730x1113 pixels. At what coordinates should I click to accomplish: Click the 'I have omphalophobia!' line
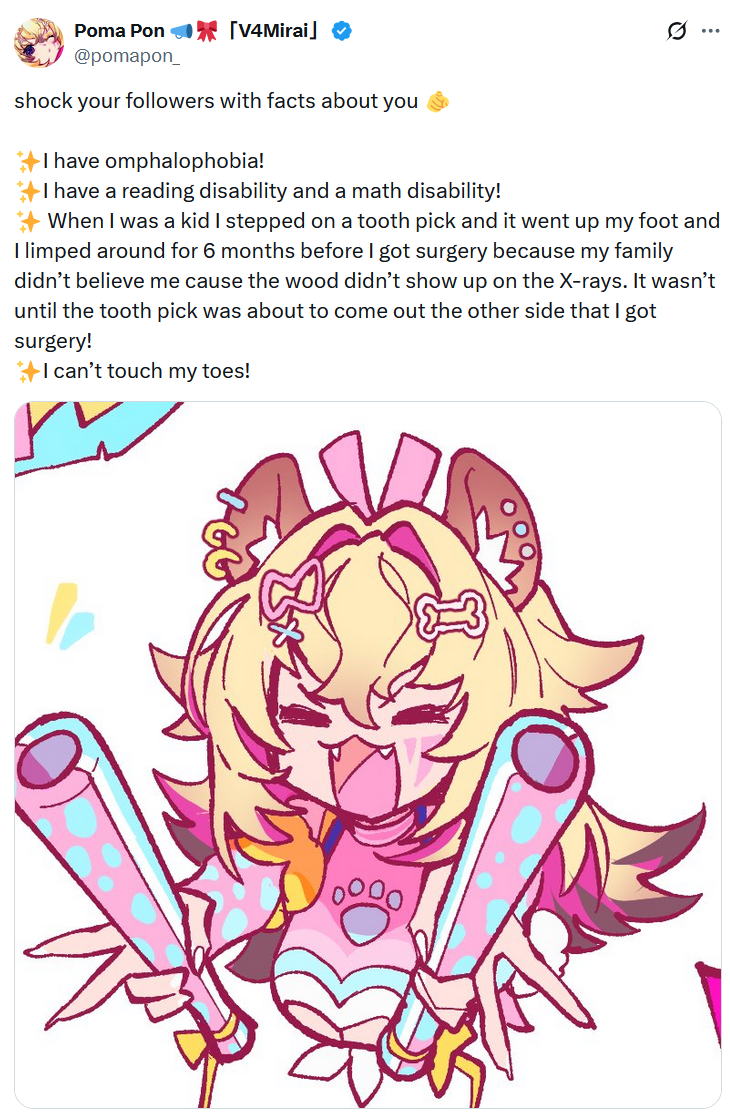153,162
